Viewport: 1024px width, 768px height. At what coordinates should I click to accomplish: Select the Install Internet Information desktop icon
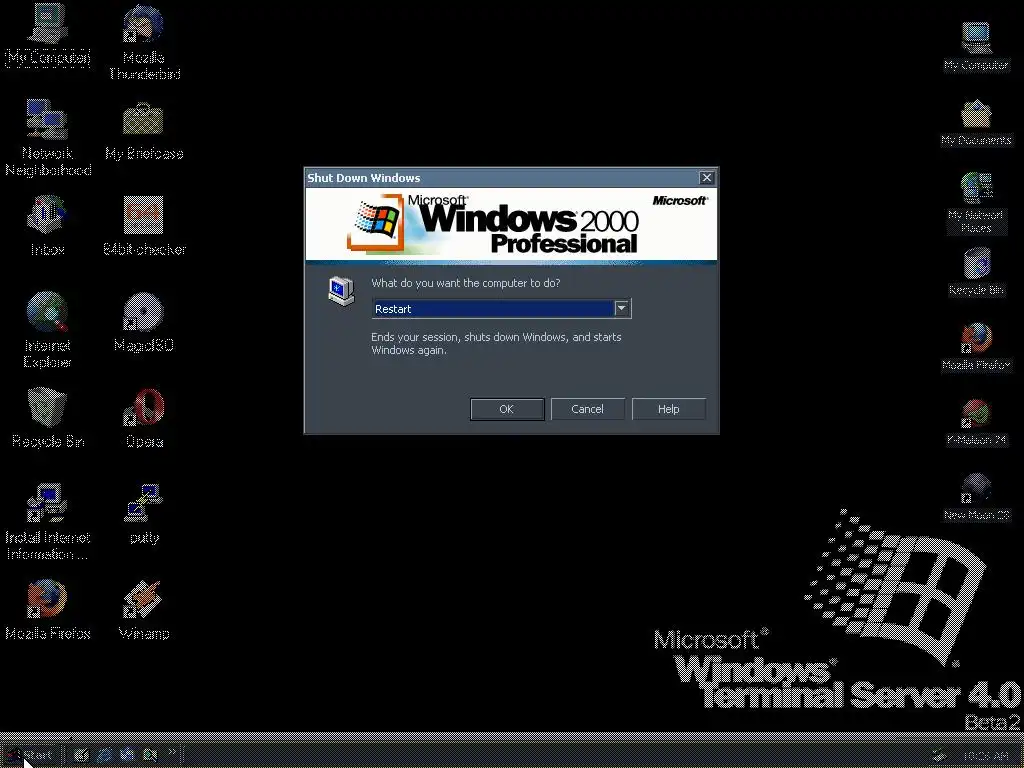coord(48,521)
